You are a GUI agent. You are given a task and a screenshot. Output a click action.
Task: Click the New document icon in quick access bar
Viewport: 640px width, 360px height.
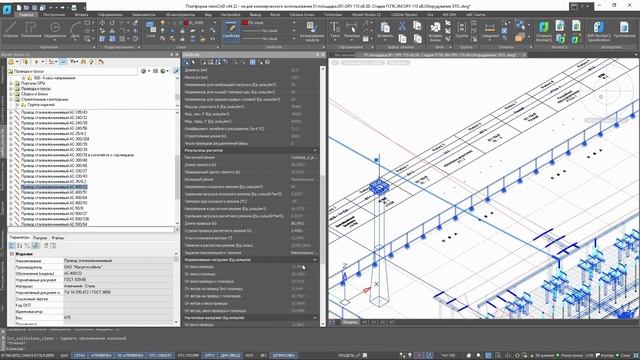(x=19, y=7)
